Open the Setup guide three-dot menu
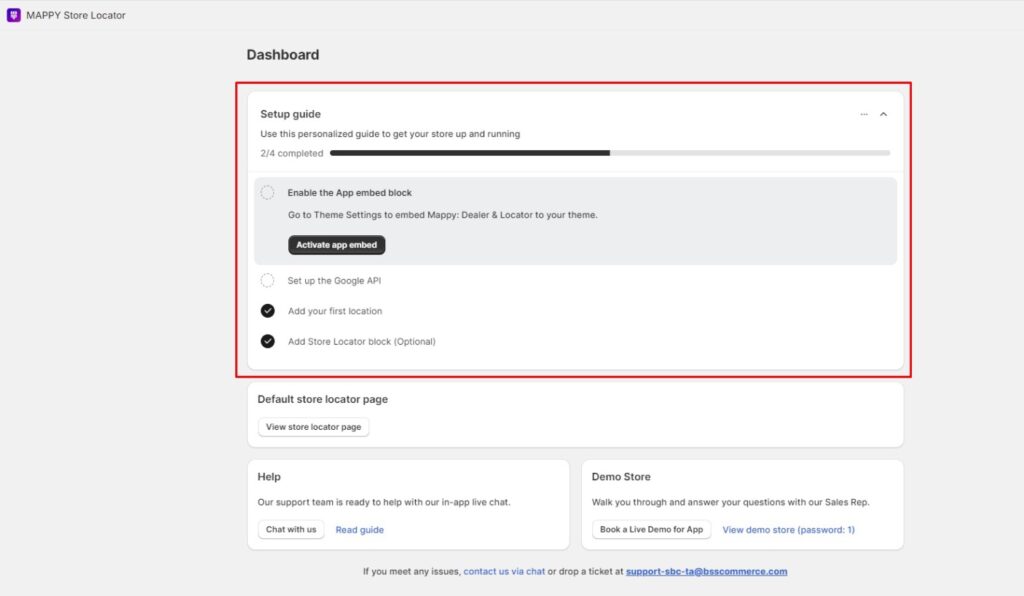 click(864, 114)
